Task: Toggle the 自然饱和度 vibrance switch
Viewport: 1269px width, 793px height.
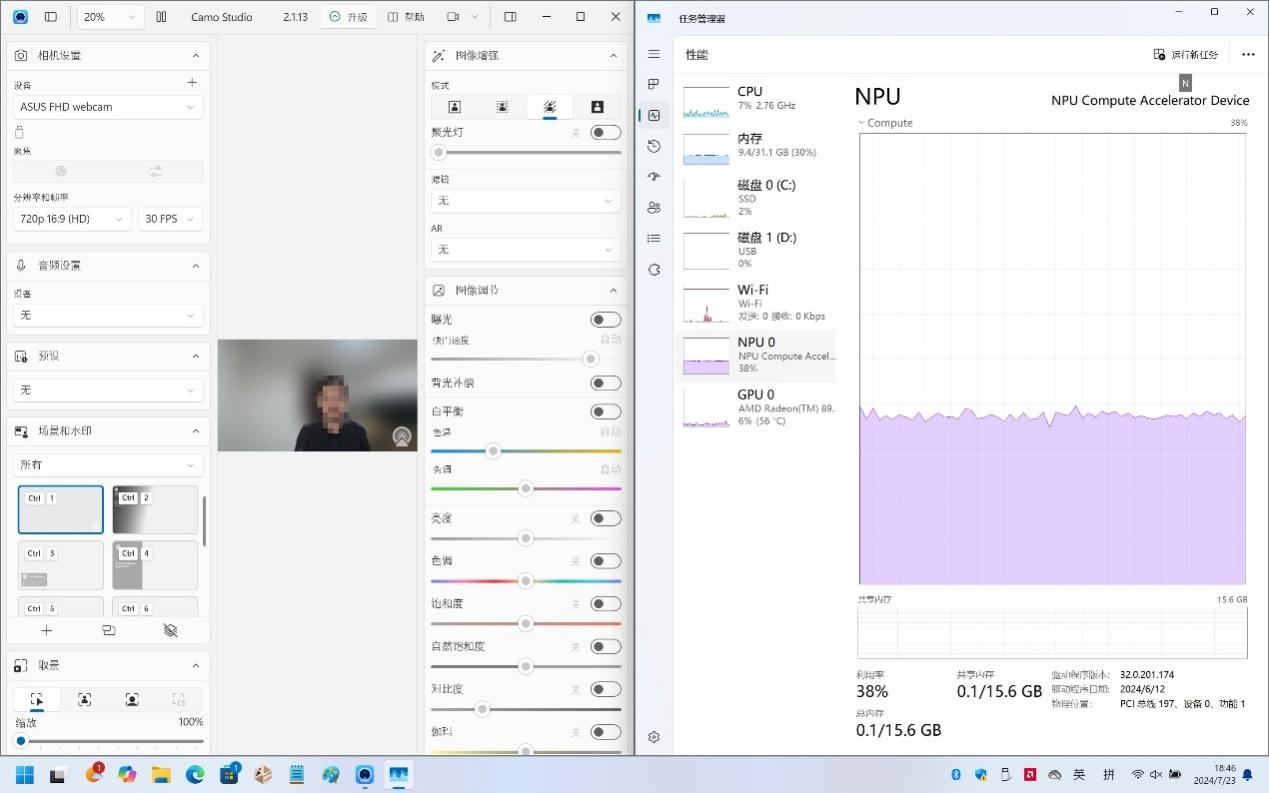Action: pos(605,647)
